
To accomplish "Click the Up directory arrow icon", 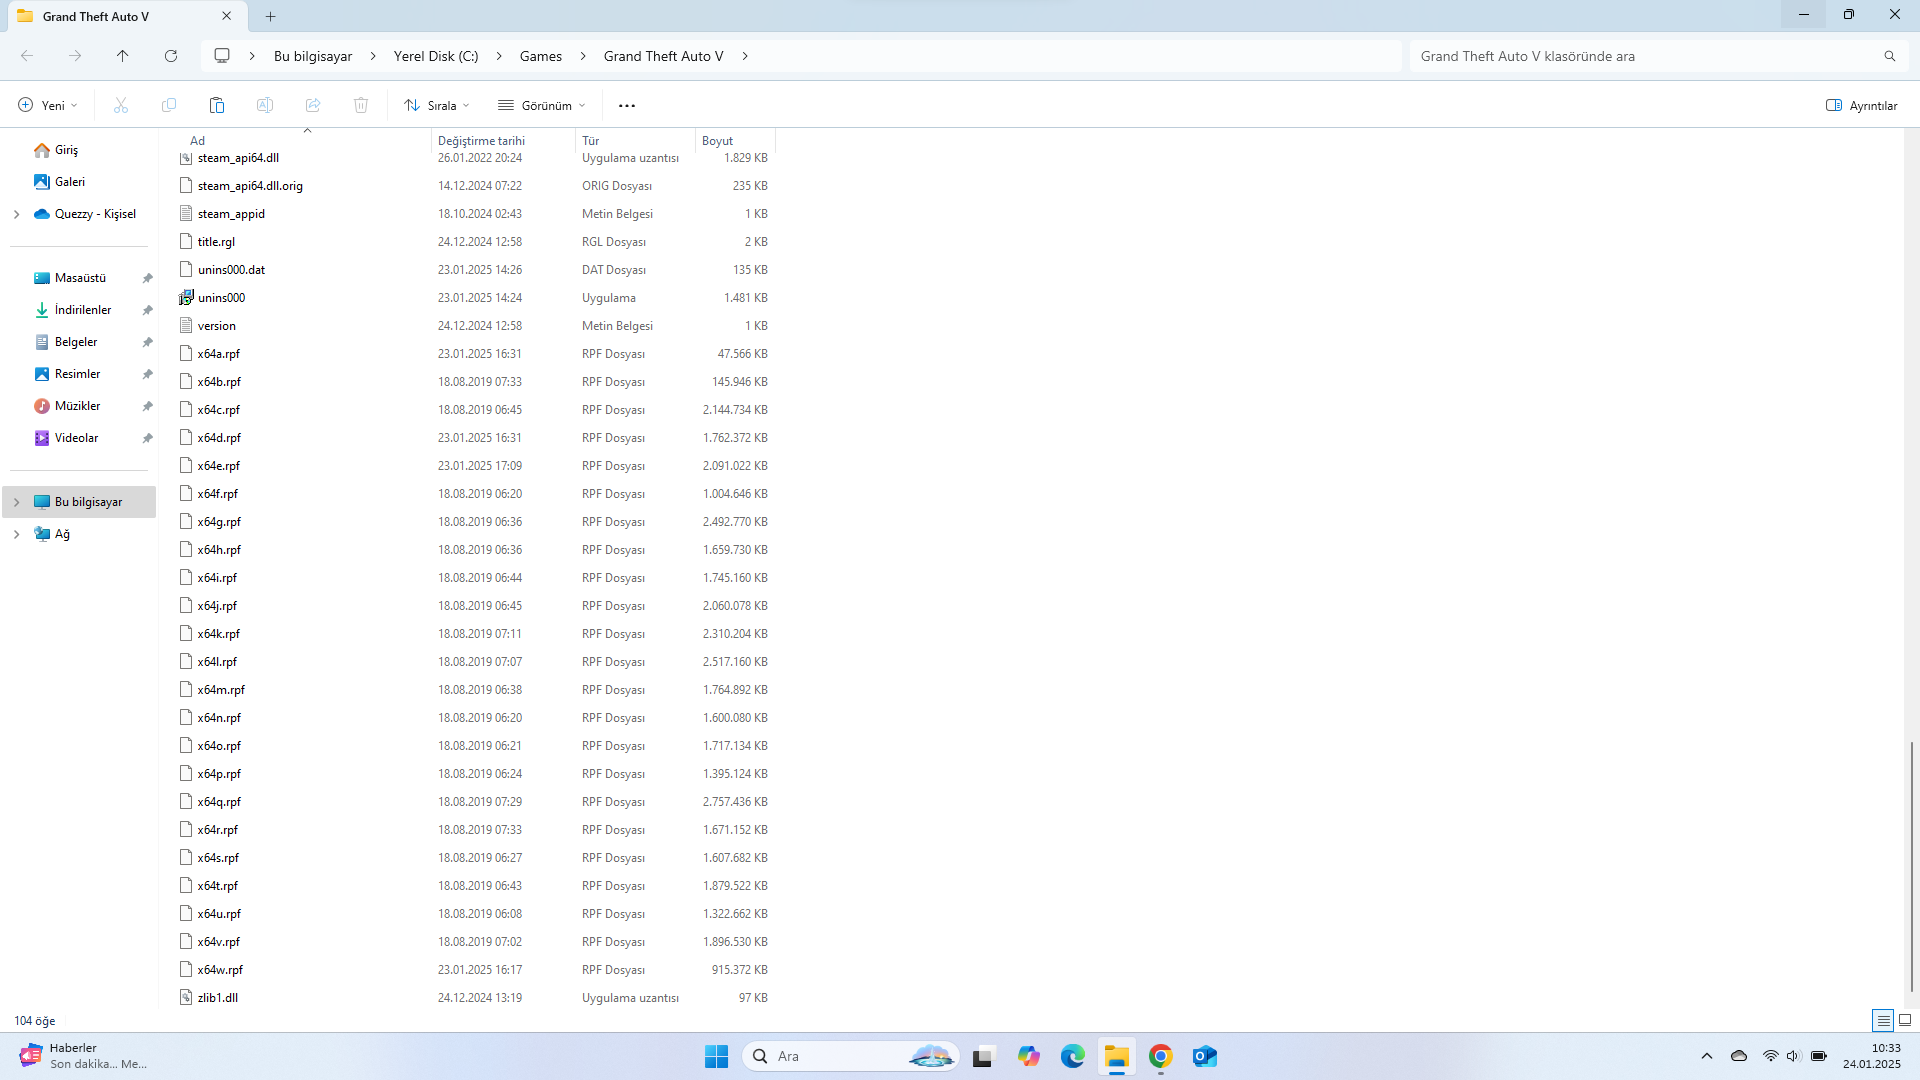I will [122, 56].
